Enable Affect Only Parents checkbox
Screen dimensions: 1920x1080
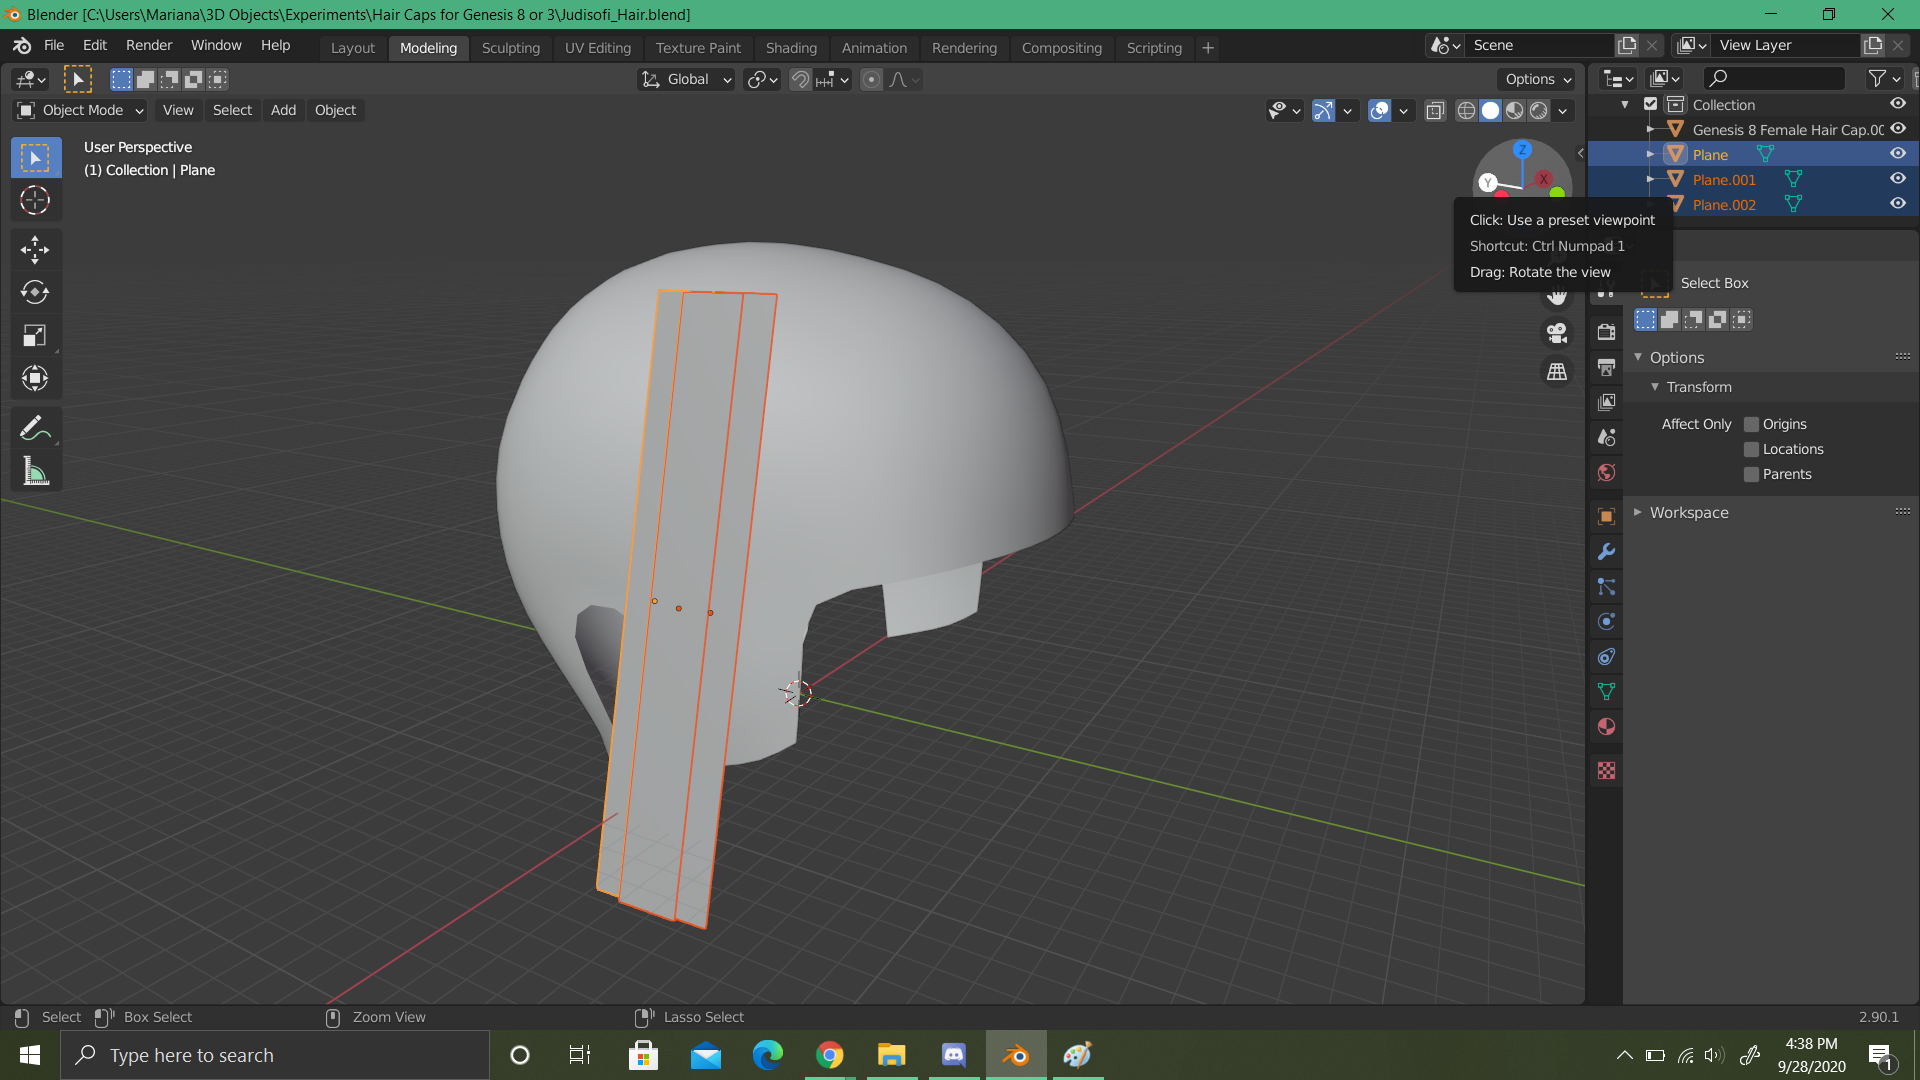click(x=1751, y=474)
